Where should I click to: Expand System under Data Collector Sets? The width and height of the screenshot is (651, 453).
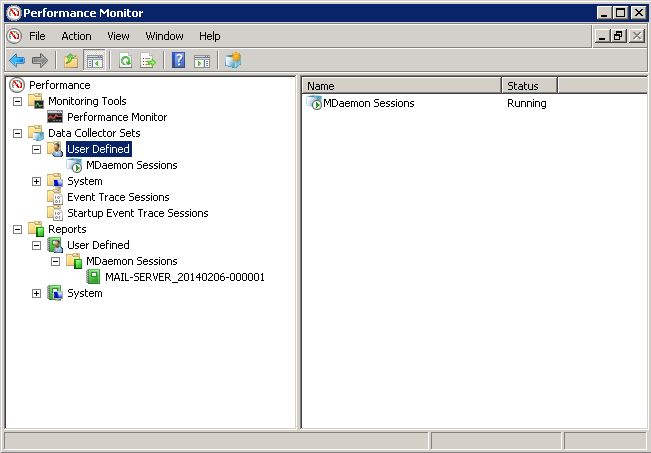[x=37, y=181]
